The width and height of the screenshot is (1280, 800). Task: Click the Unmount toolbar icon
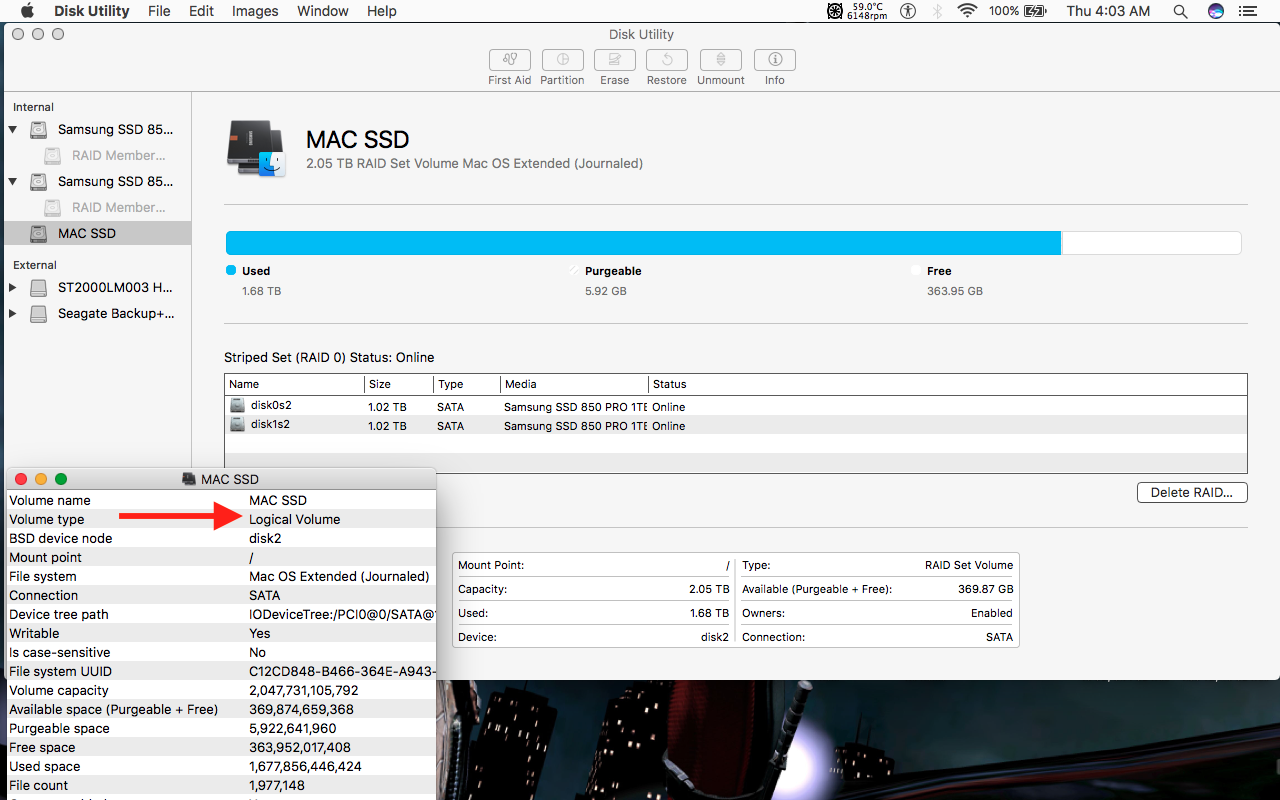coord(721,60)
